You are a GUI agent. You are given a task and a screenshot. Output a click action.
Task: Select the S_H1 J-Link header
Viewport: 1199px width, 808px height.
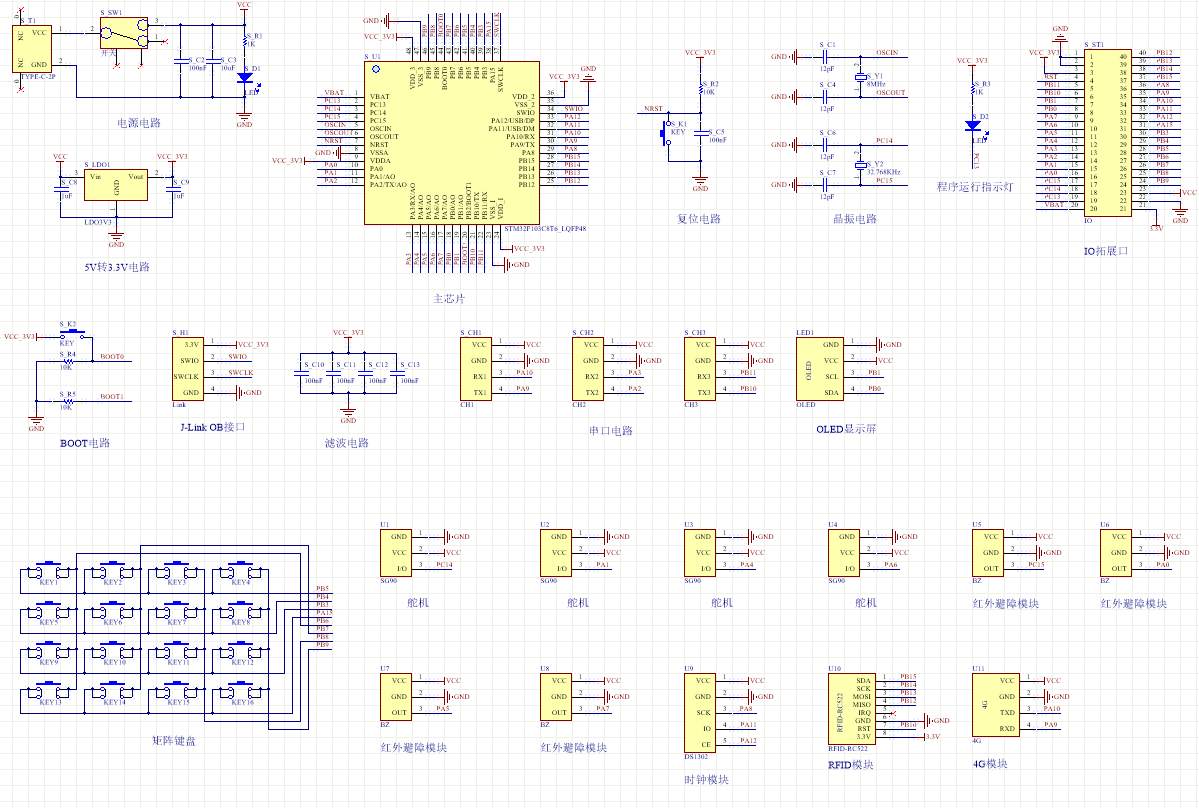(187, 368)
